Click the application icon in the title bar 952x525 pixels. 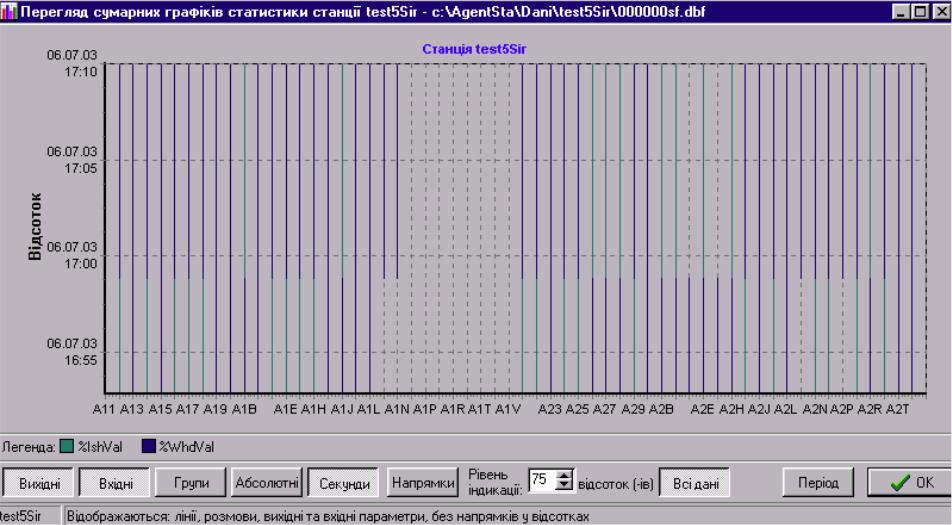pyautogui.click(x=8, y=12)
